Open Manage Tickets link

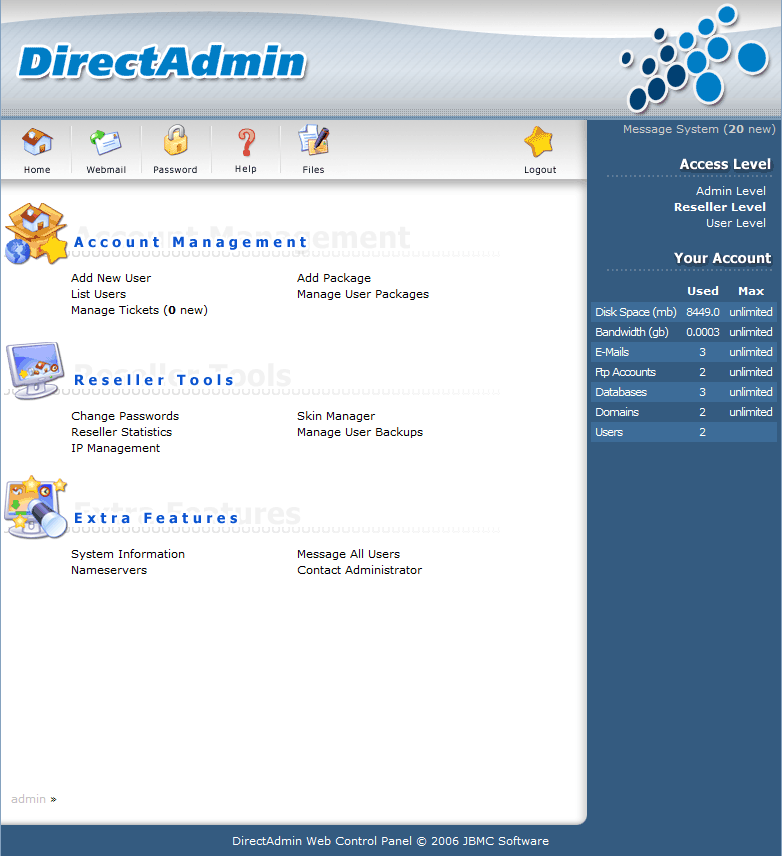tap(139, 310)
